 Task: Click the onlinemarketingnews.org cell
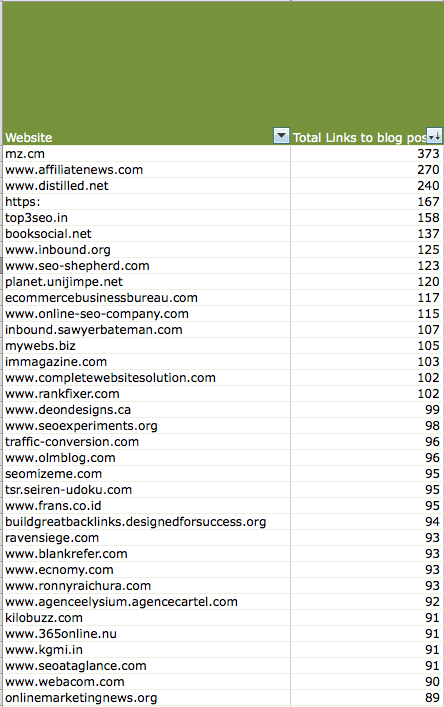click(146, 698)
